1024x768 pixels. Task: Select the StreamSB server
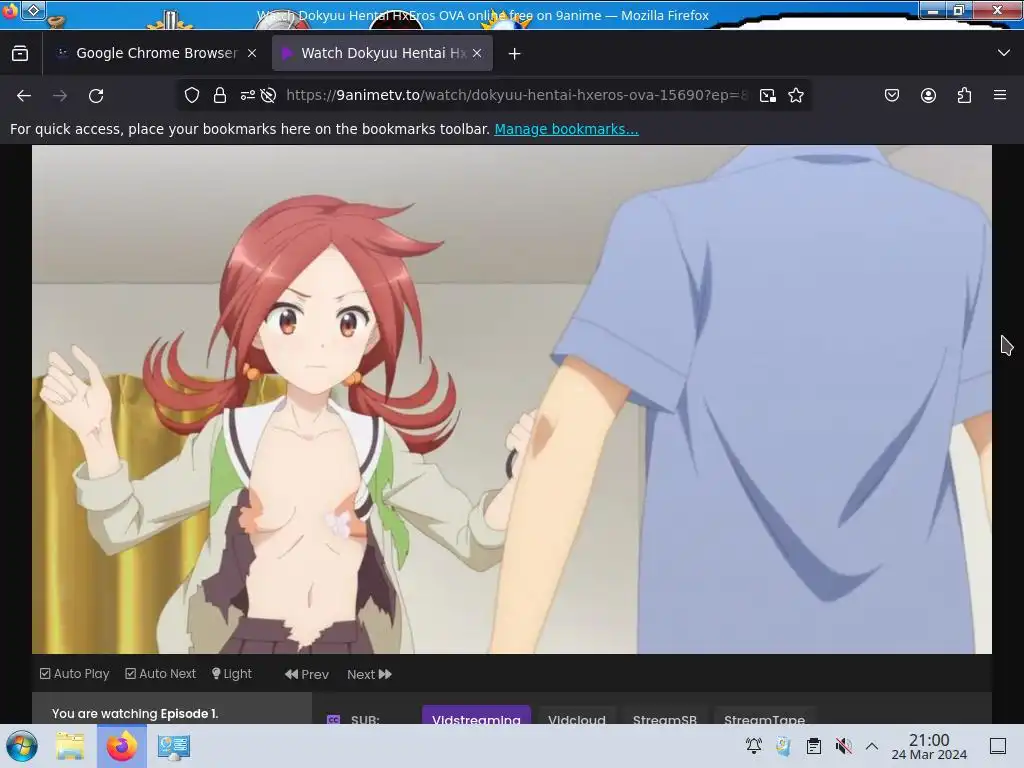click(x=665, y=716)
